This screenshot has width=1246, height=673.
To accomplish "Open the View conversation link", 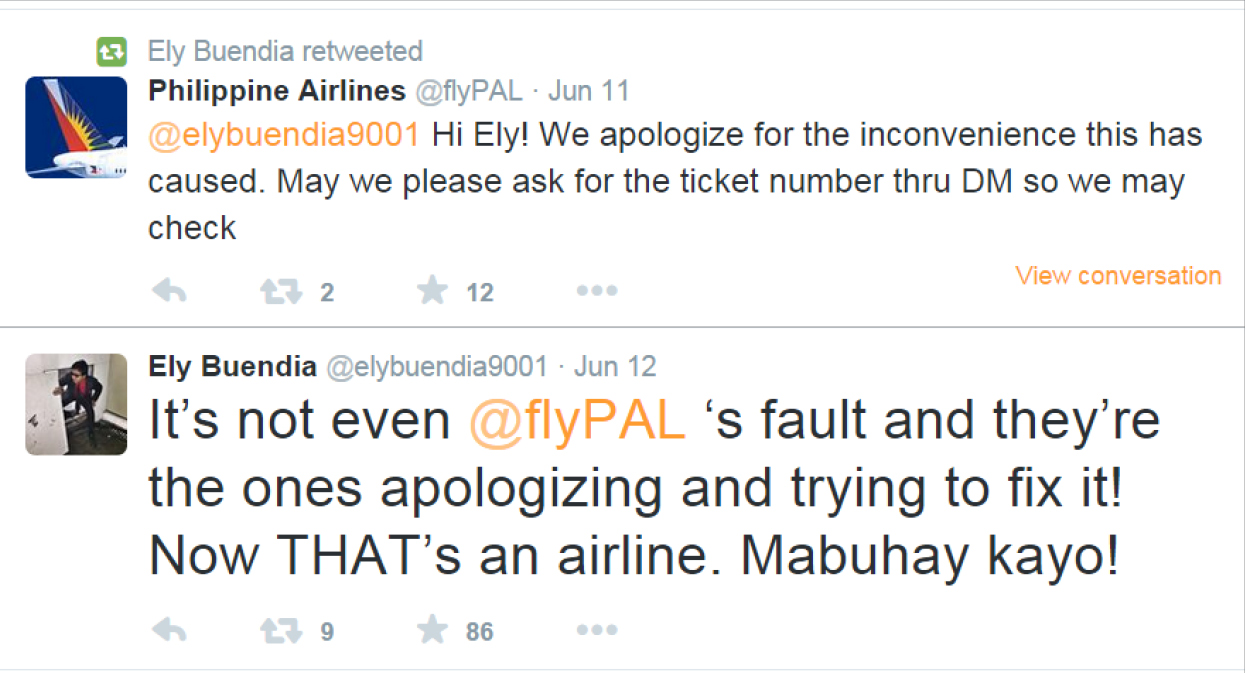I will point(1118,275).
